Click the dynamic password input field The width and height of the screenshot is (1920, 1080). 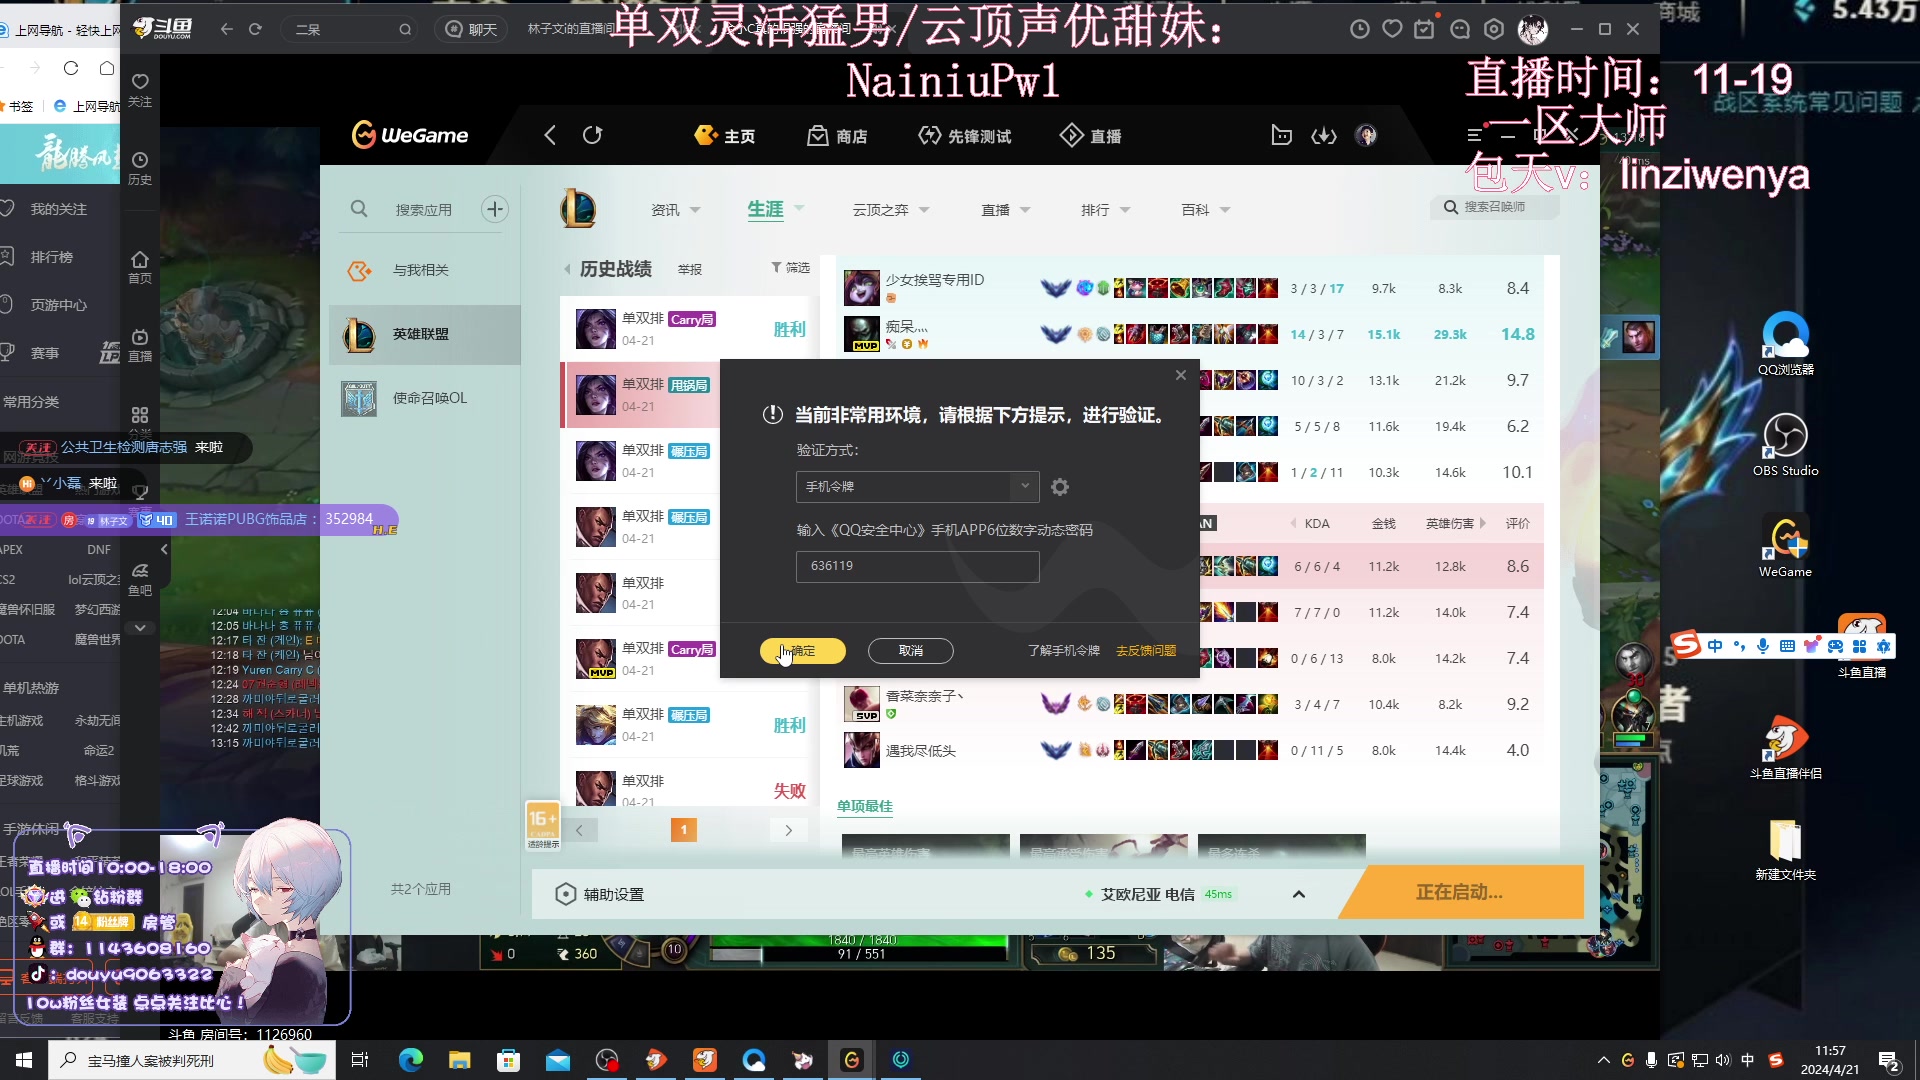tap(918, 566)
